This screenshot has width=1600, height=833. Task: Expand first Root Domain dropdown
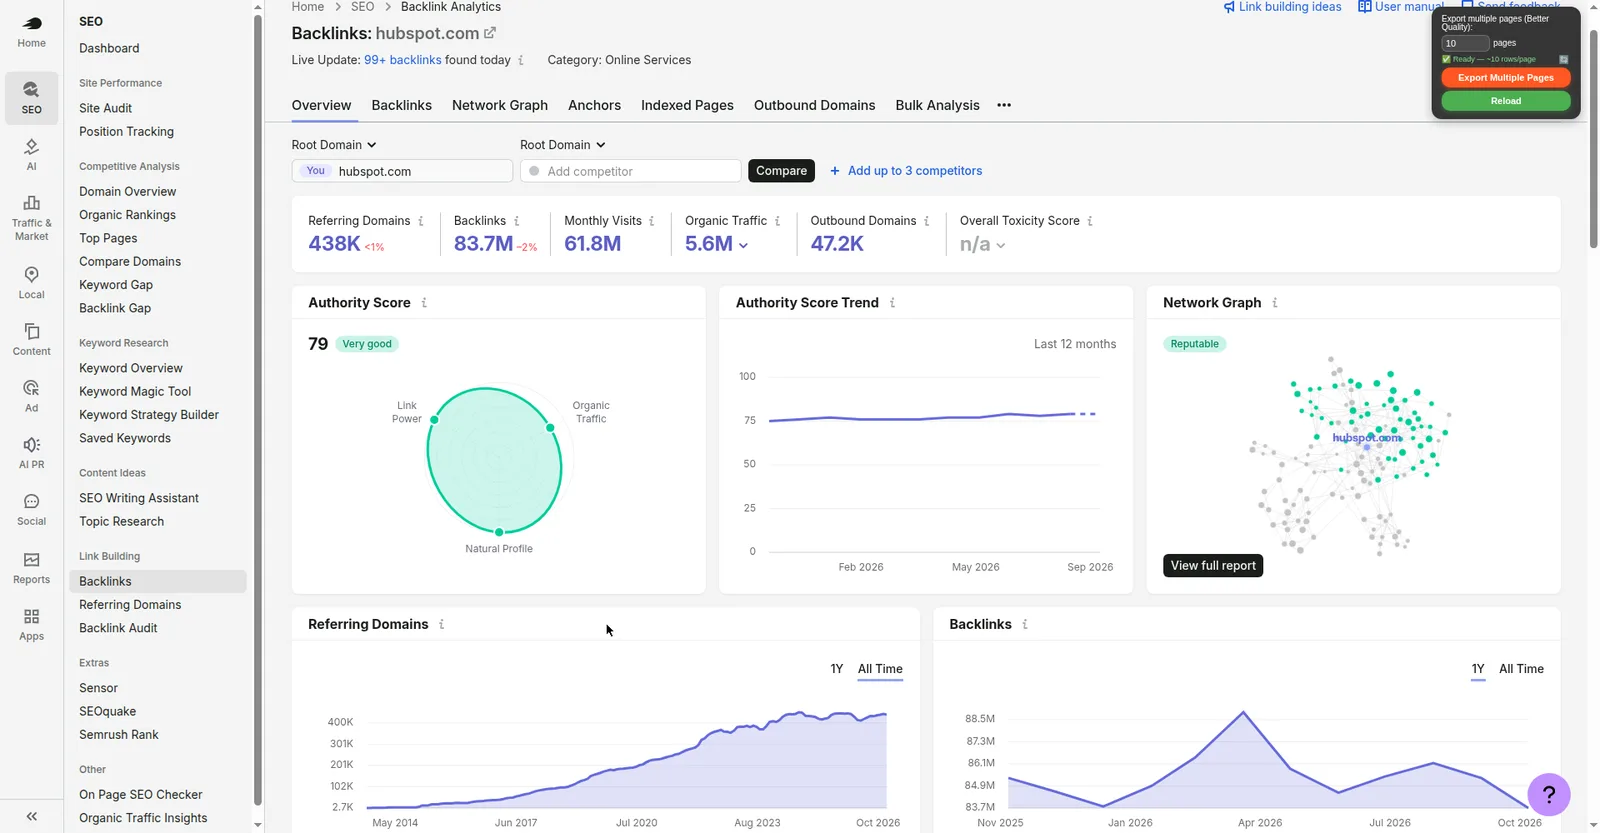[334, 145]
